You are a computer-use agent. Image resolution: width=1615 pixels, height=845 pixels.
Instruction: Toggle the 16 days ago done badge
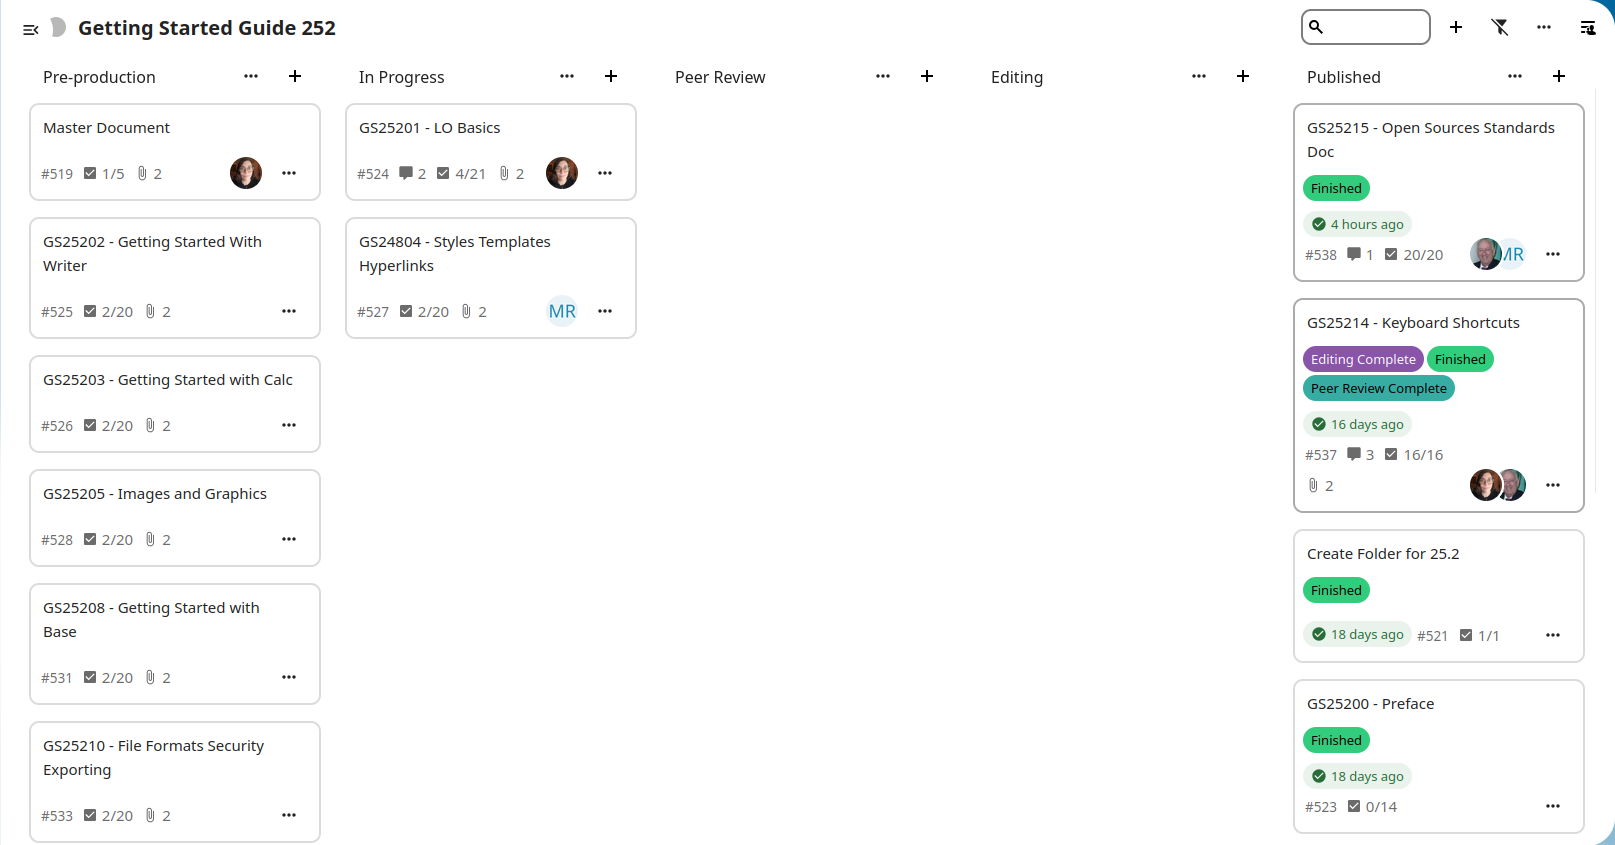coord(1357,424)
